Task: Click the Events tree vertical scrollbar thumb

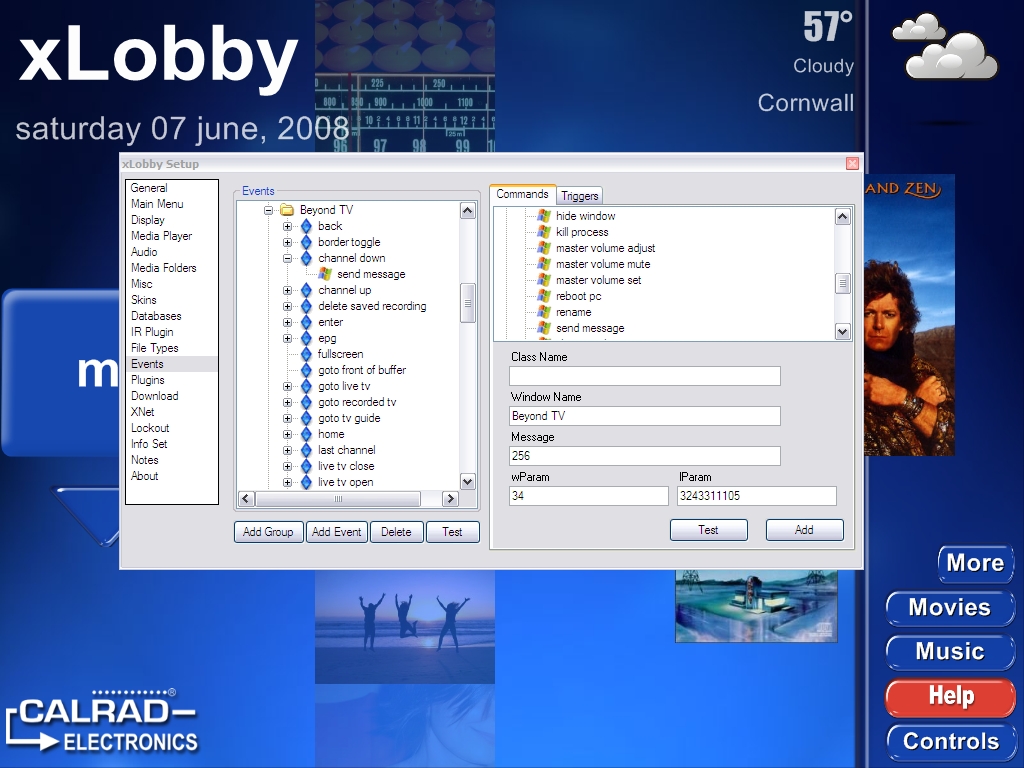Action: click(468, 303)
